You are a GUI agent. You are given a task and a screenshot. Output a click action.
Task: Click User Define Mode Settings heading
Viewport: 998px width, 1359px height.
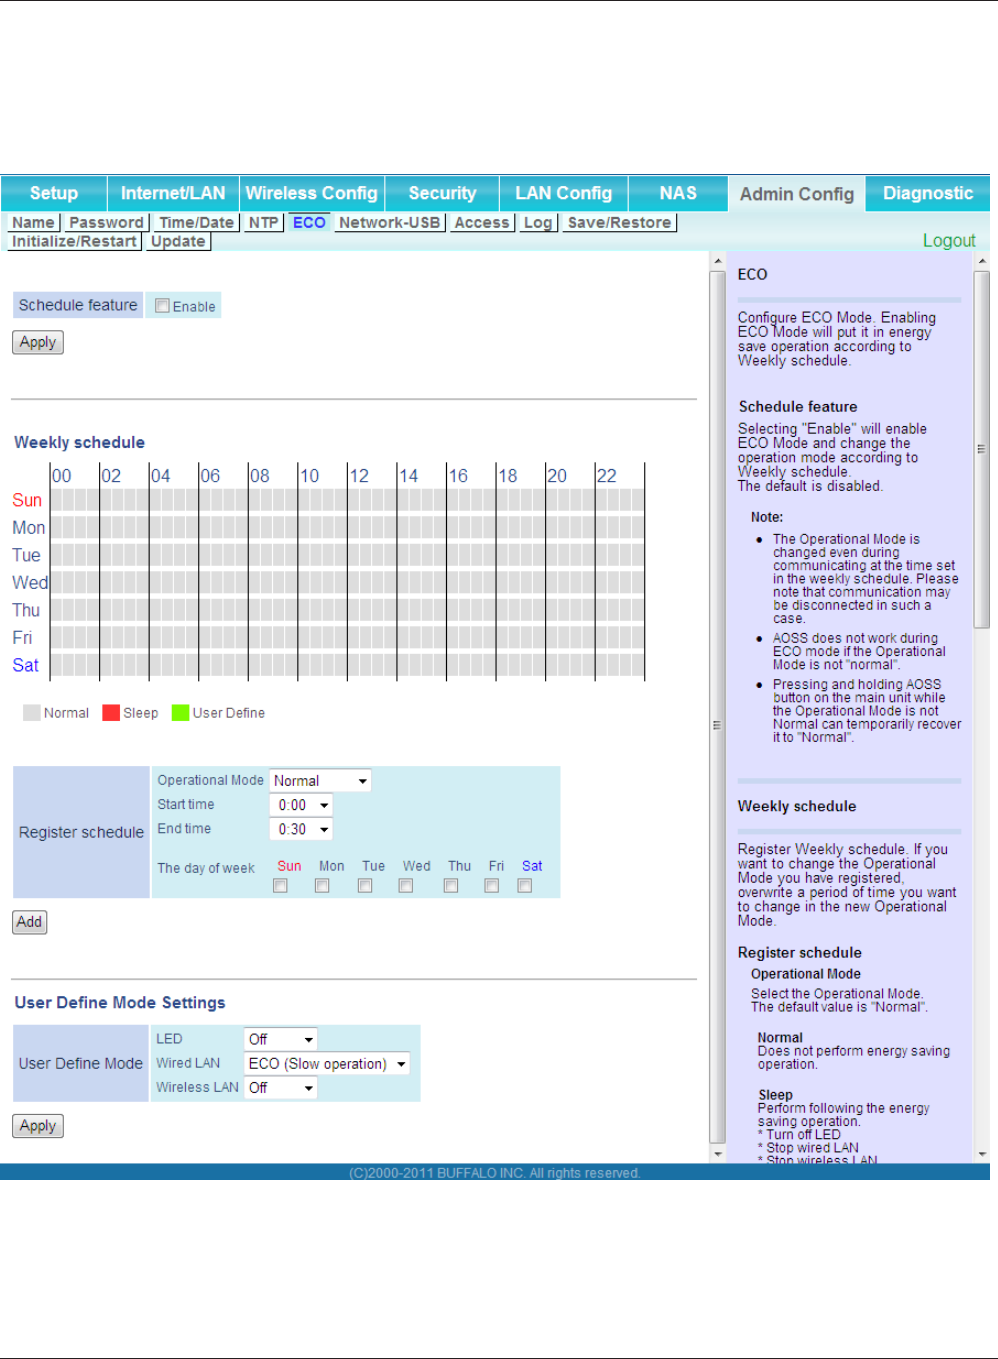[120, 1002]
